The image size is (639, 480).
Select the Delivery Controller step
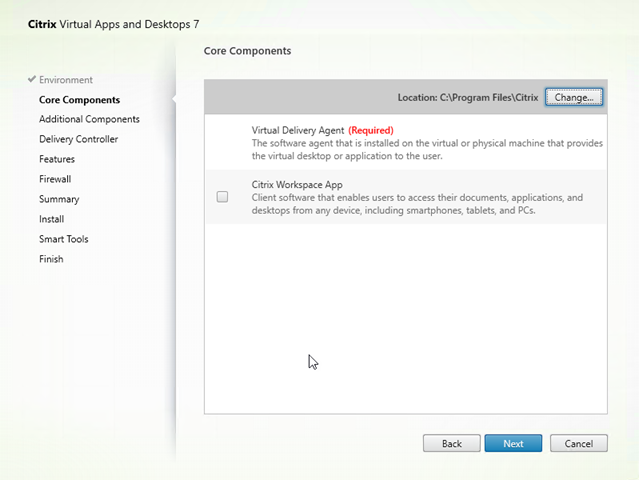79,139
